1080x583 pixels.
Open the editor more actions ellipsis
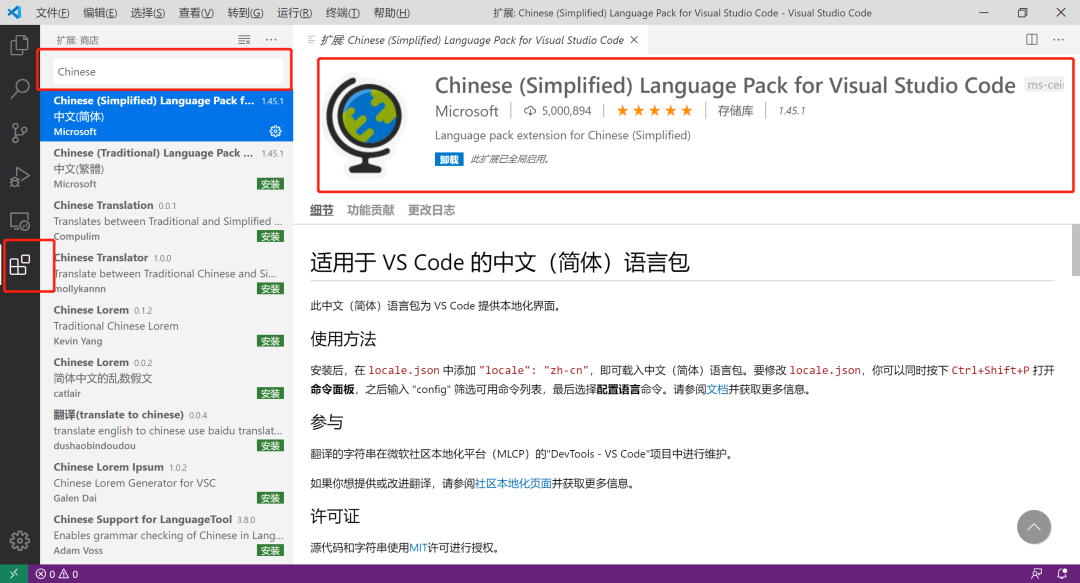1059,40
